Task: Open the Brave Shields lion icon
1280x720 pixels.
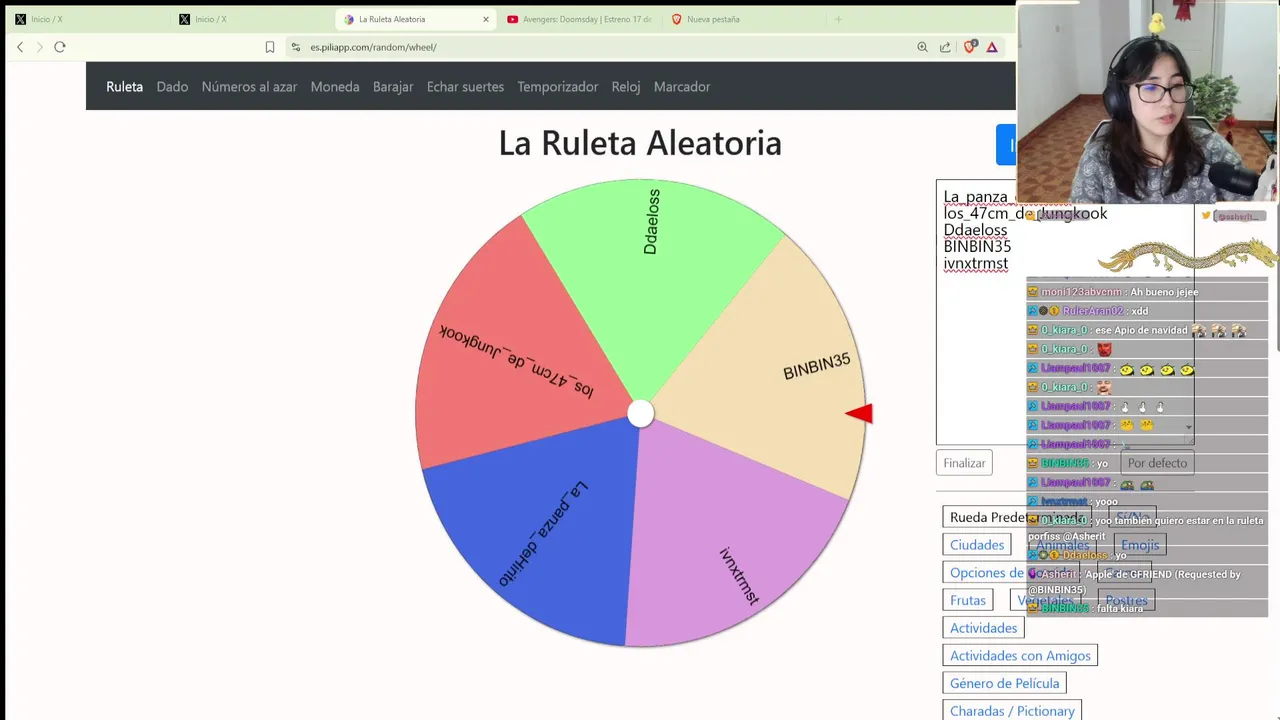Action: [969, 47]
